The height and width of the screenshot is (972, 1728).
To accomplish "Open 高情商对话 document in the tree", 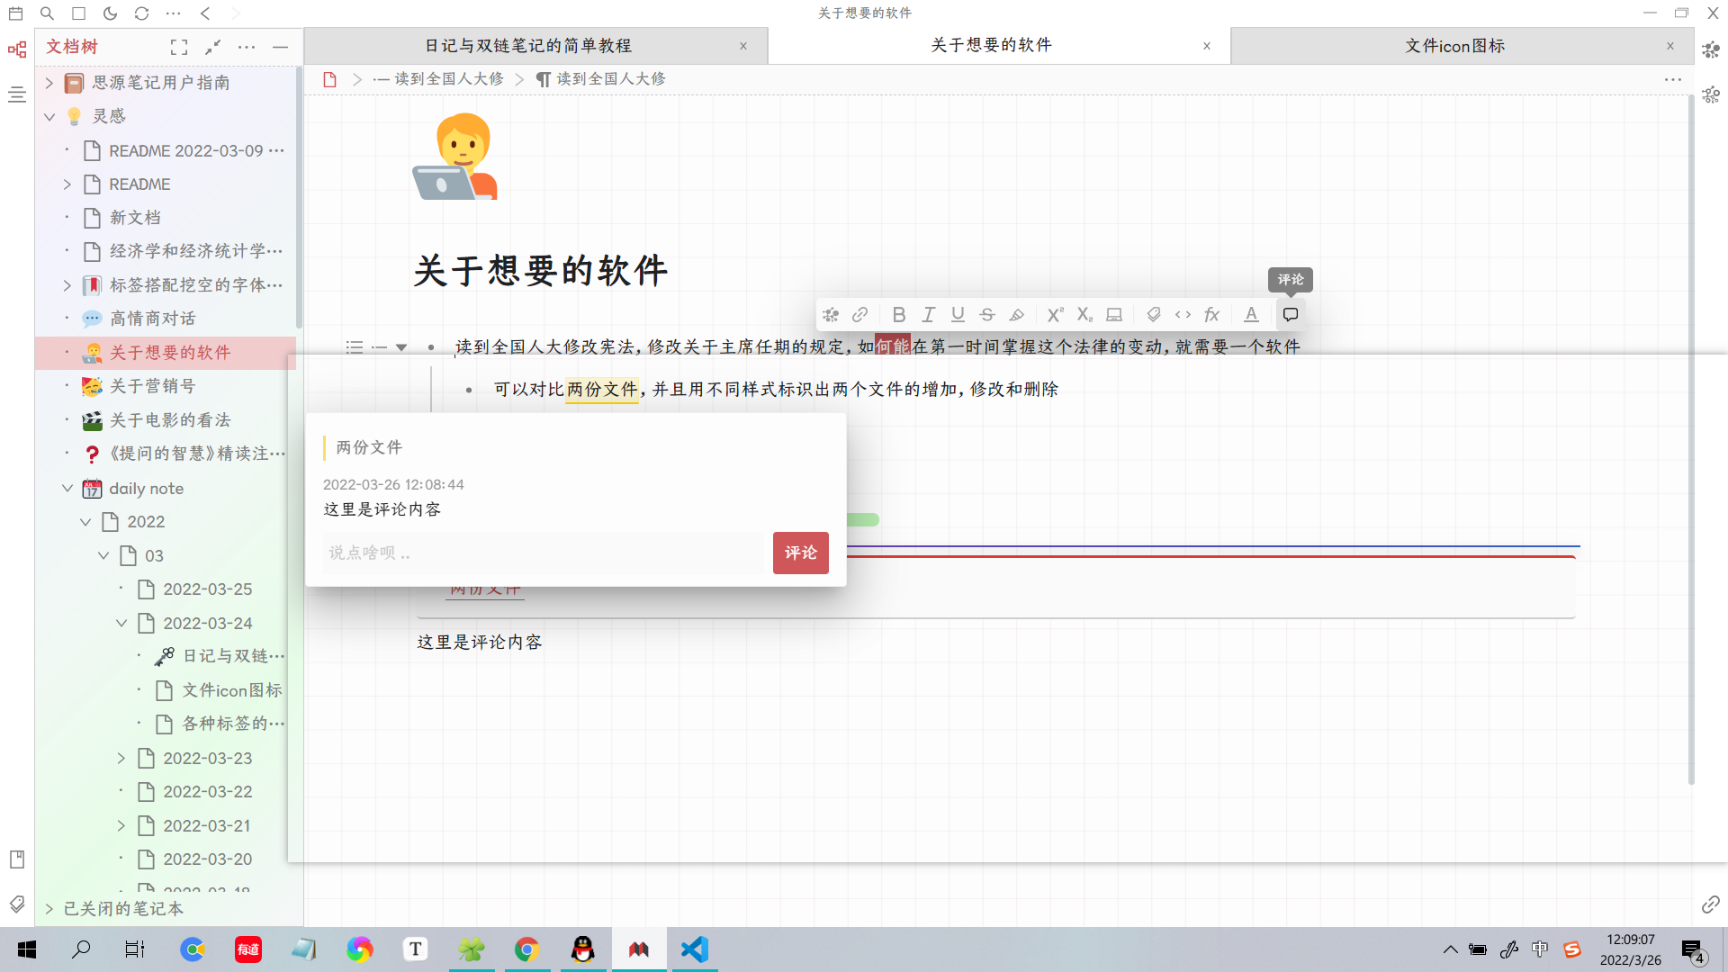I will coord(153,319).
